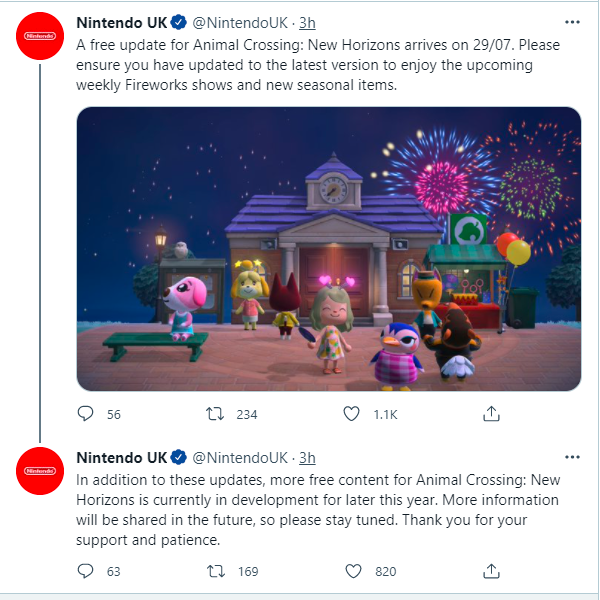
Task: Open the Animal Crossing fireworks image
Action: pos(329,249)
